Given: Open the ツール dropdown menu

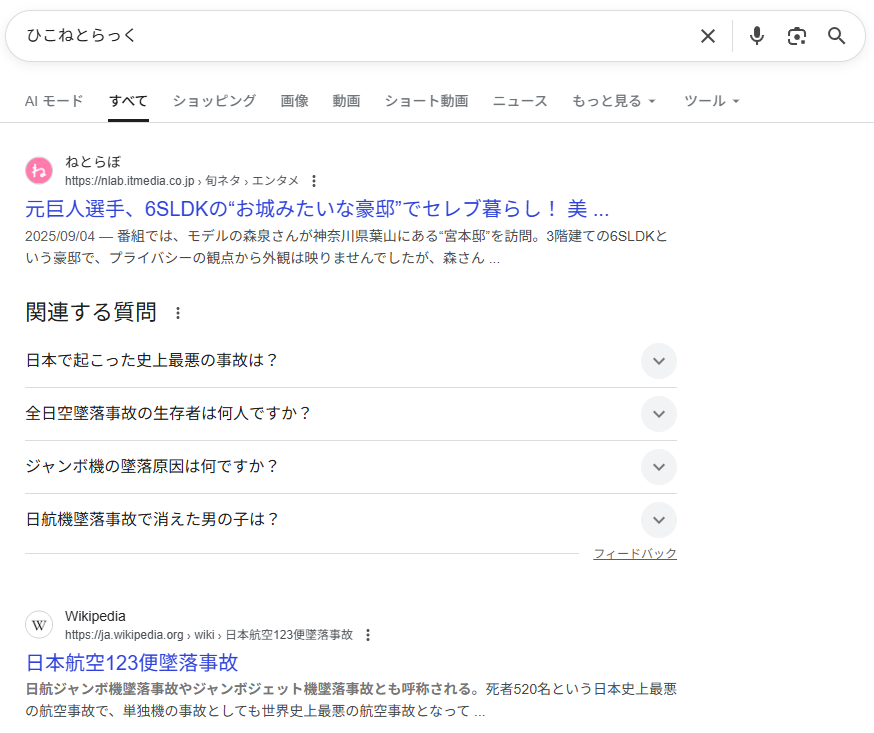Looking at the screenshot, I should pyautogui.click(x=711, y=101).
